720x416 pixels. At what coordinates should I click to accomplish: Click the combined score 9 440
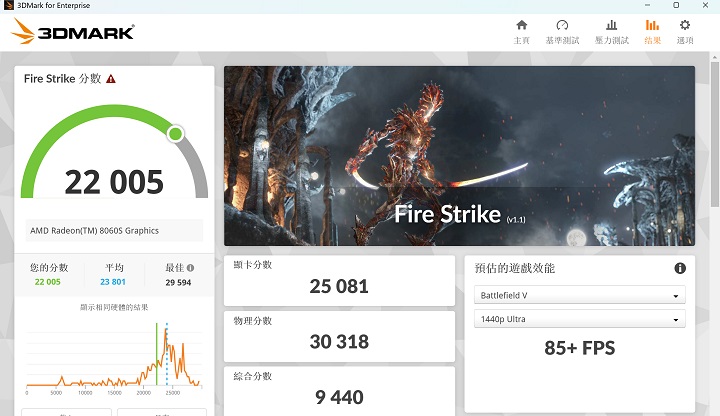339,397
